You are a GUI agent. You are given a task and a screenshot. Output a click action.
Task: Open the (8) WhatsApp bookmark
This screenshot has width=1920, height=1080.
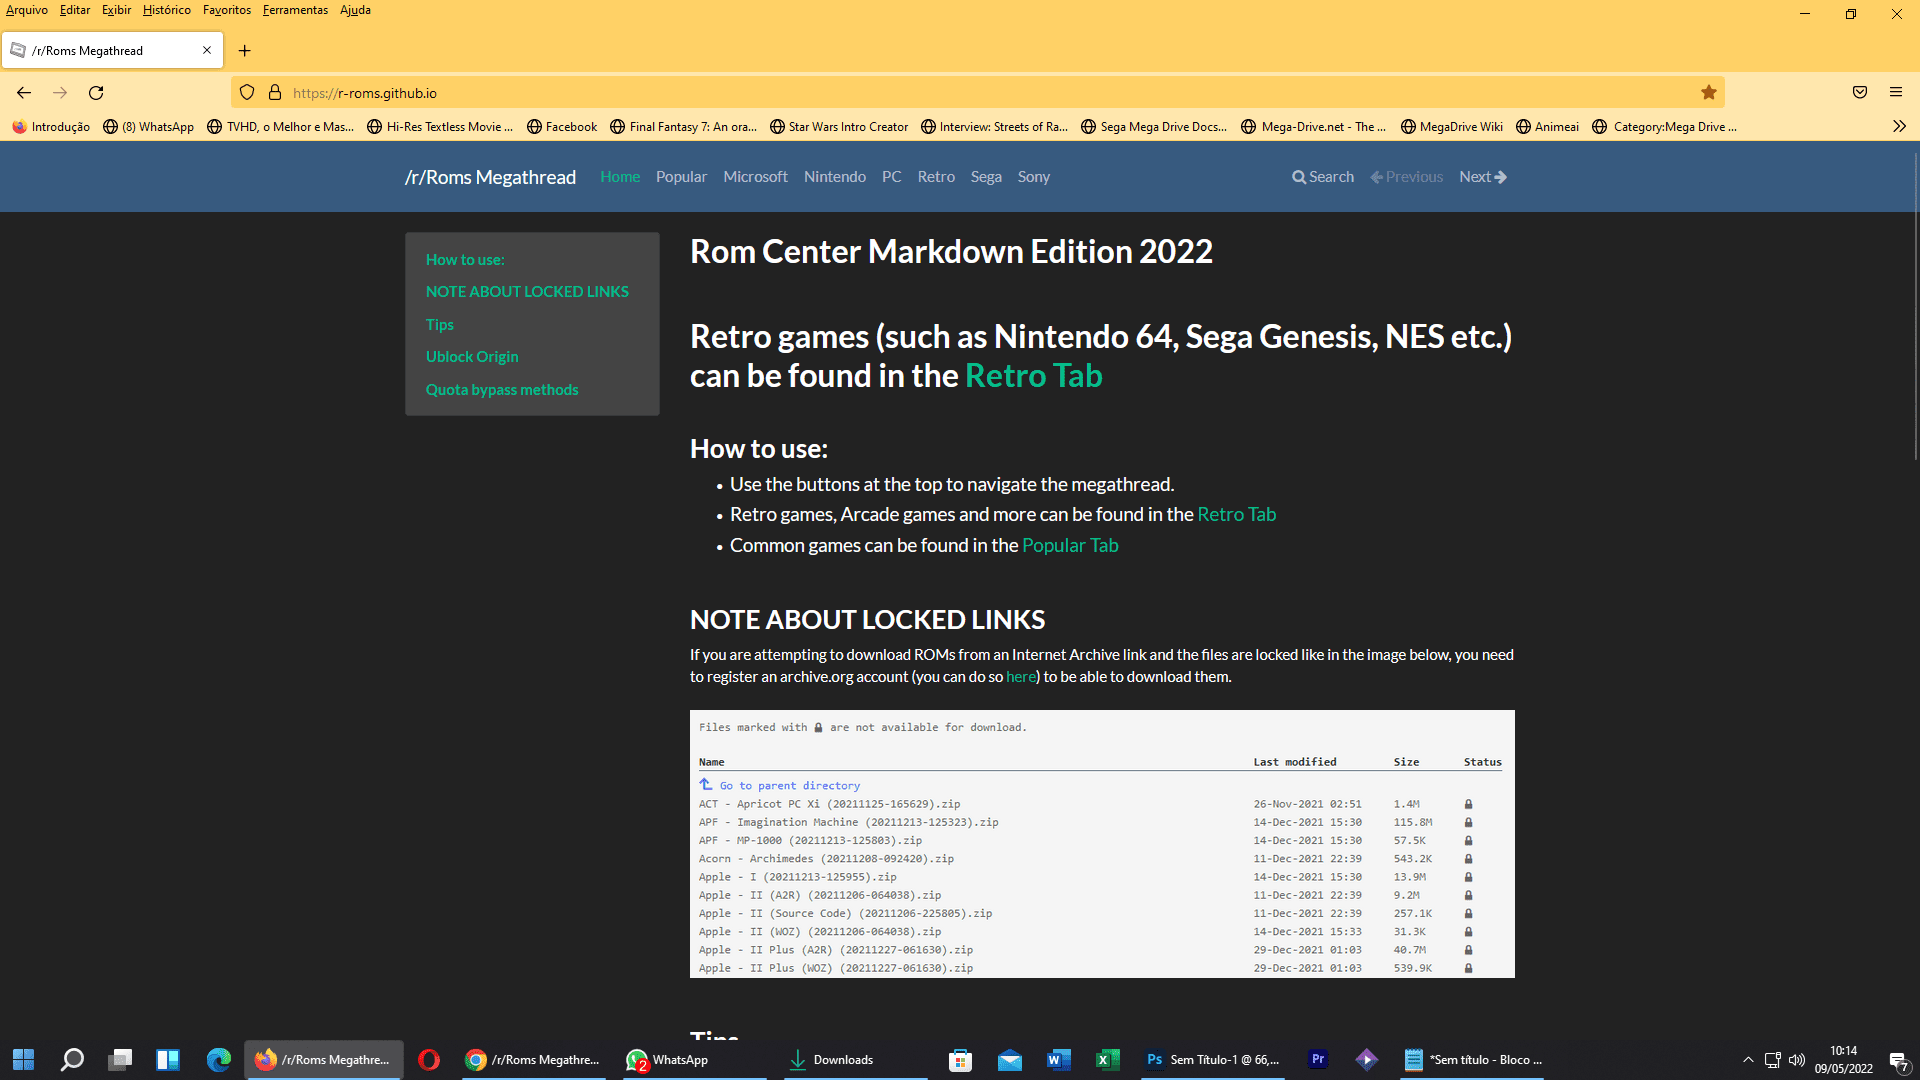(149, 127)
